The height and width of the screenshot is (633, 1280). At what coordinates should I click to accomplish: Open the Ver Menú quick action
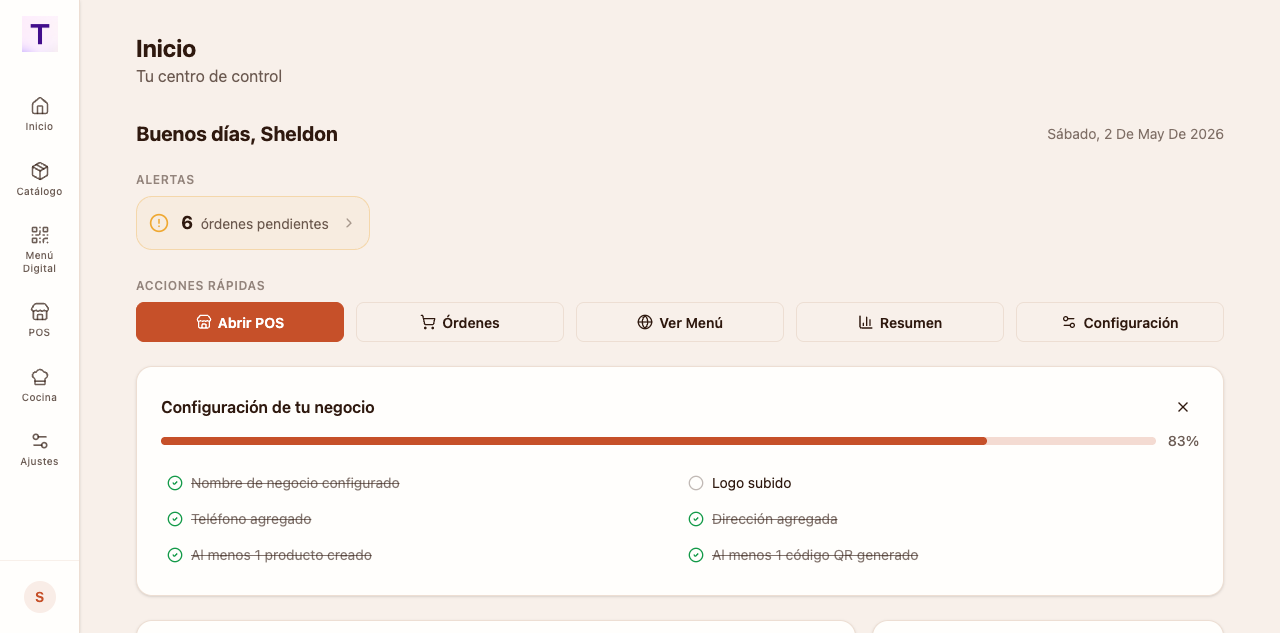680,322
